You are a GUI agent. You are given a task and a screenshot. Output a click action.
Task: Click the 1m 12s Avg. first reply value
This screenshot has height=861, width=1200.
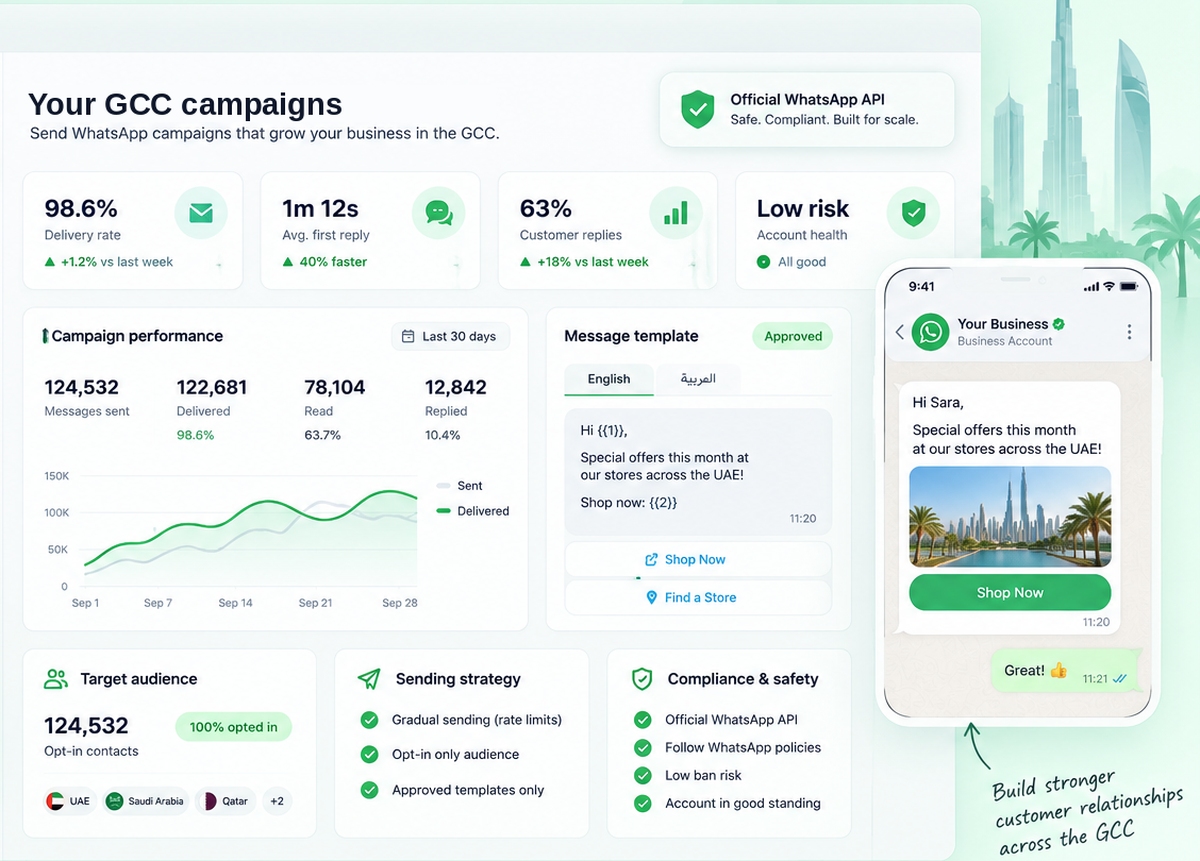[x=320, y=209]
